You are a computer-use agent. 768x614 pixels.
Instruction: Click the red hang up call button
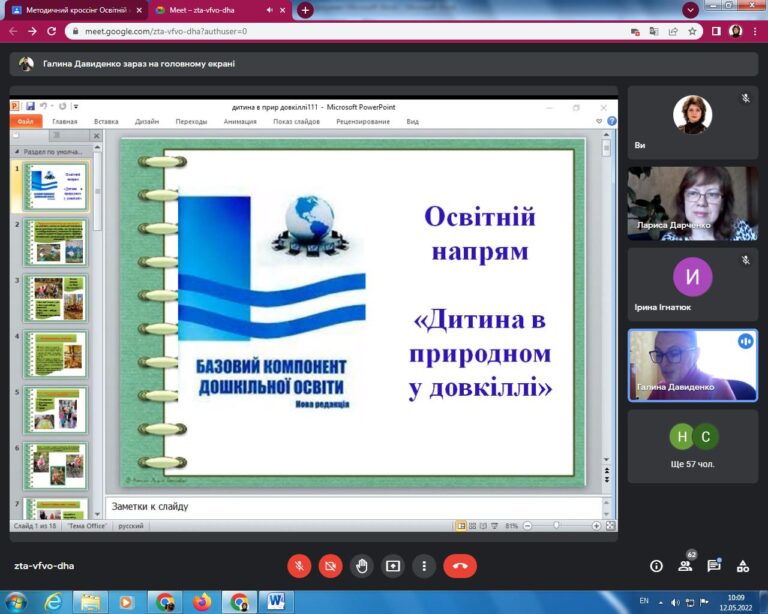(459, 566)
